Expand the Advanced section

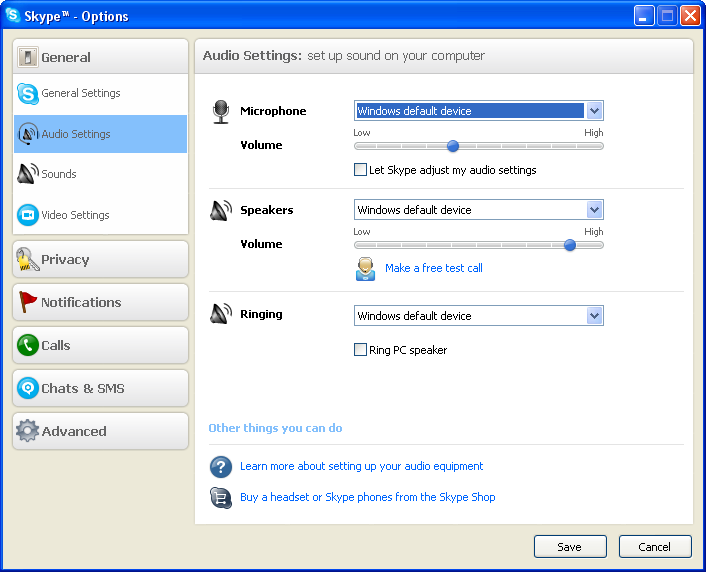pos(100,431)
